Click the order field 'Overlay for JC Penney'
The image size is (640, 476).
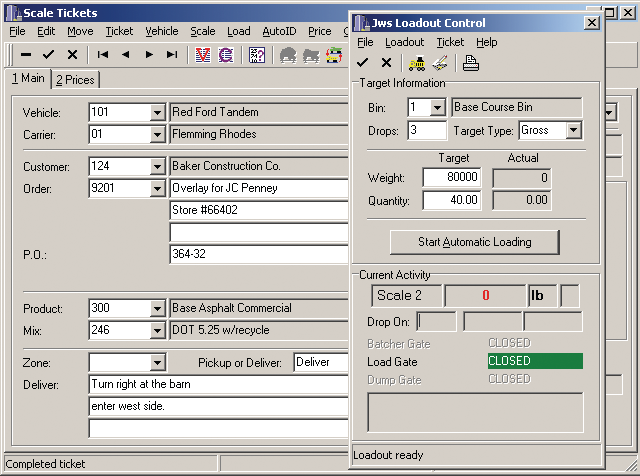tap(259, 188)
